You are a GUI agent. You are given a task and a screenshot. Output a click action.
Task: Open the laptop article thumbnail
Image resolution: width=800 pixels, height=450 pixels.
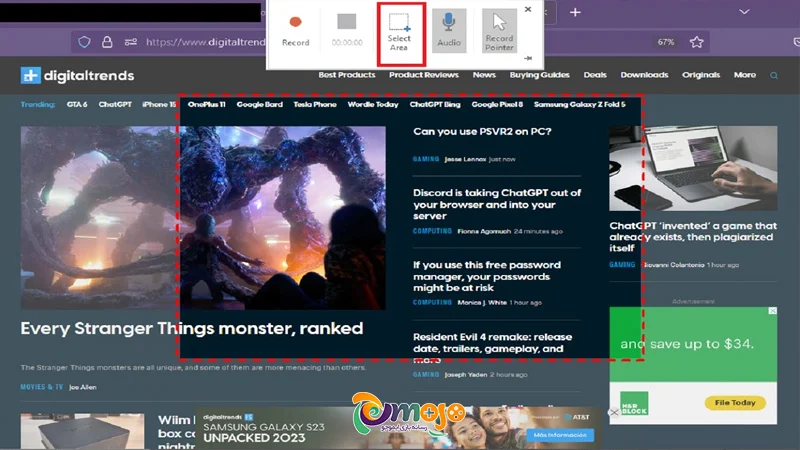tap(693, 168)
